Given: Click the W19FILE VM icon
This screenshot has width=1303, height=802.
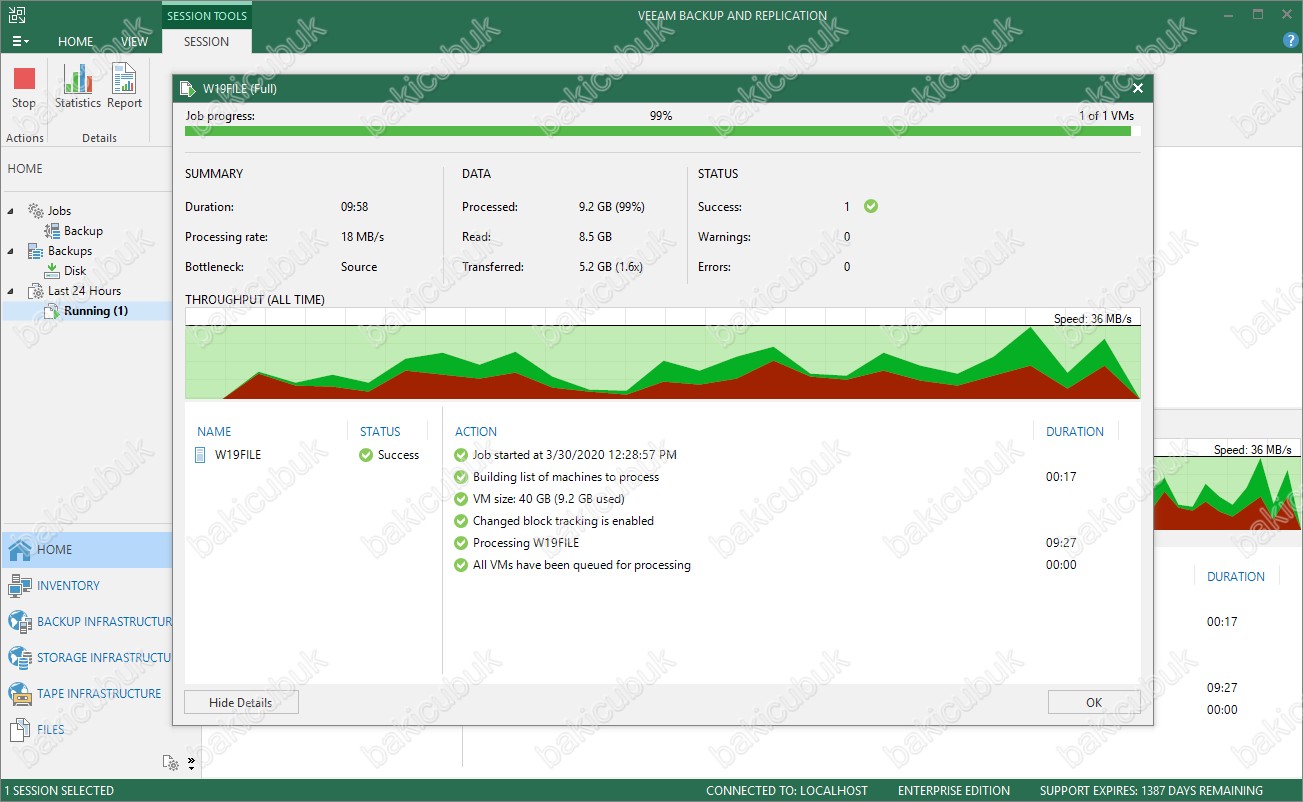Looking at the screenshot, I should click(200, 455).
